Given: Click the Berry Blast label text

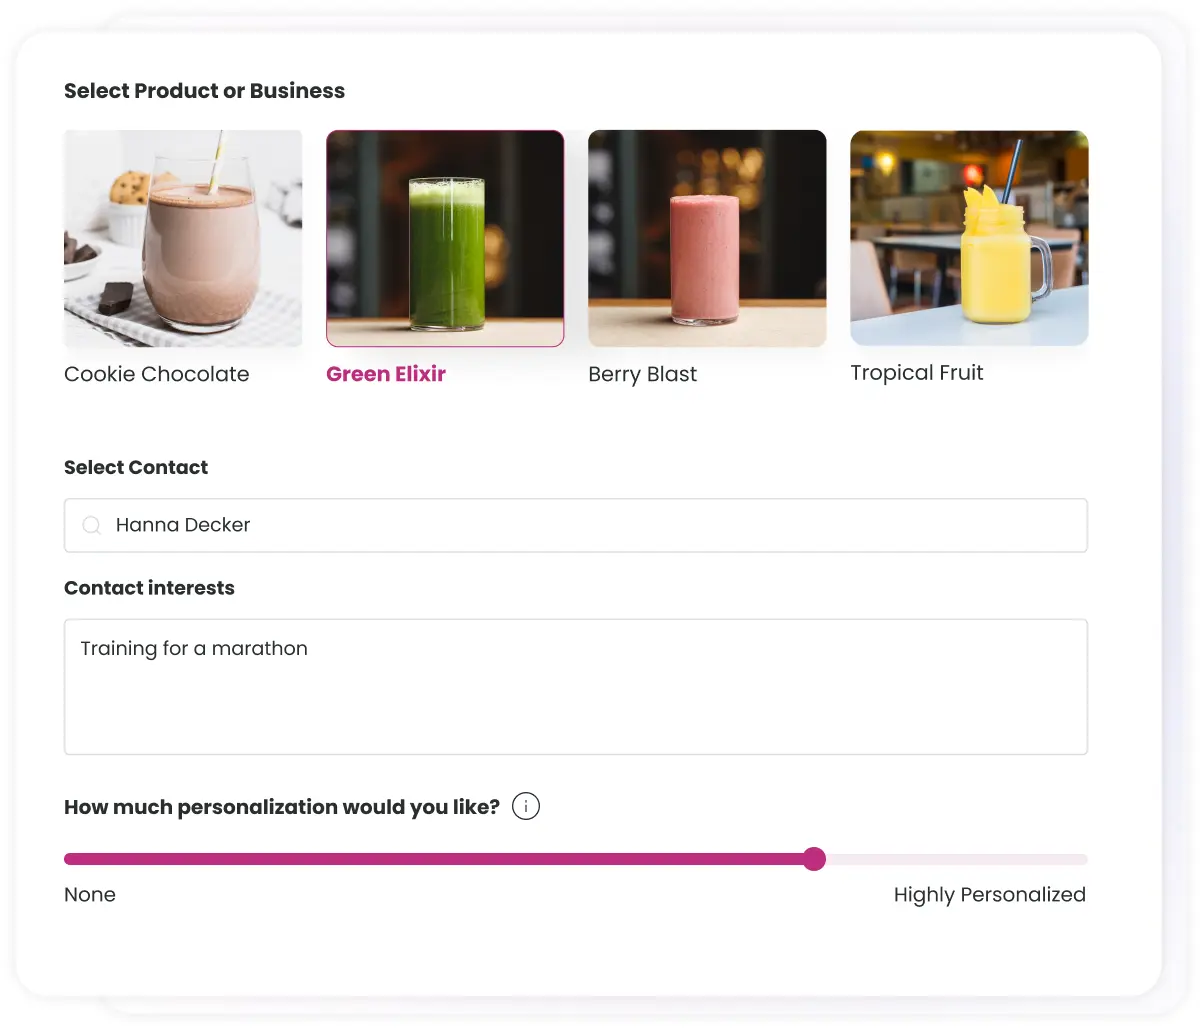Looking at the screenshot, I should [643, 374].
